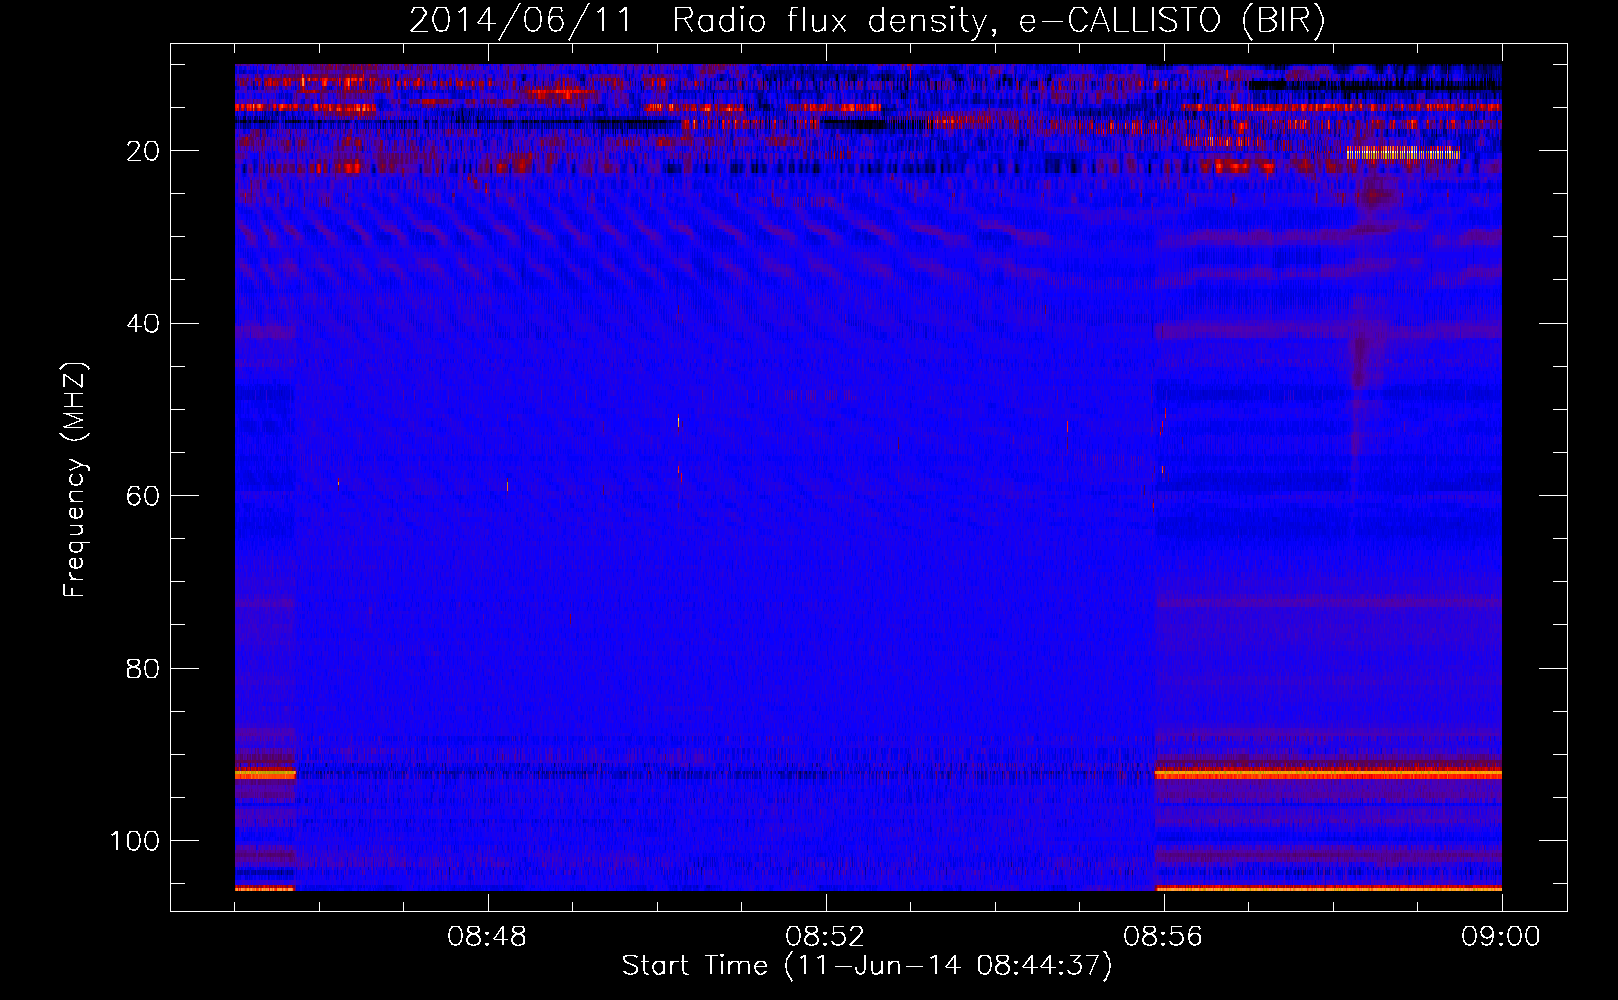Image resolution: width=1618 pixels, height=1000 pixels.
Task: Click the 09:00 time tick label
Action: pyautogui.click(x=1501, y=937)
